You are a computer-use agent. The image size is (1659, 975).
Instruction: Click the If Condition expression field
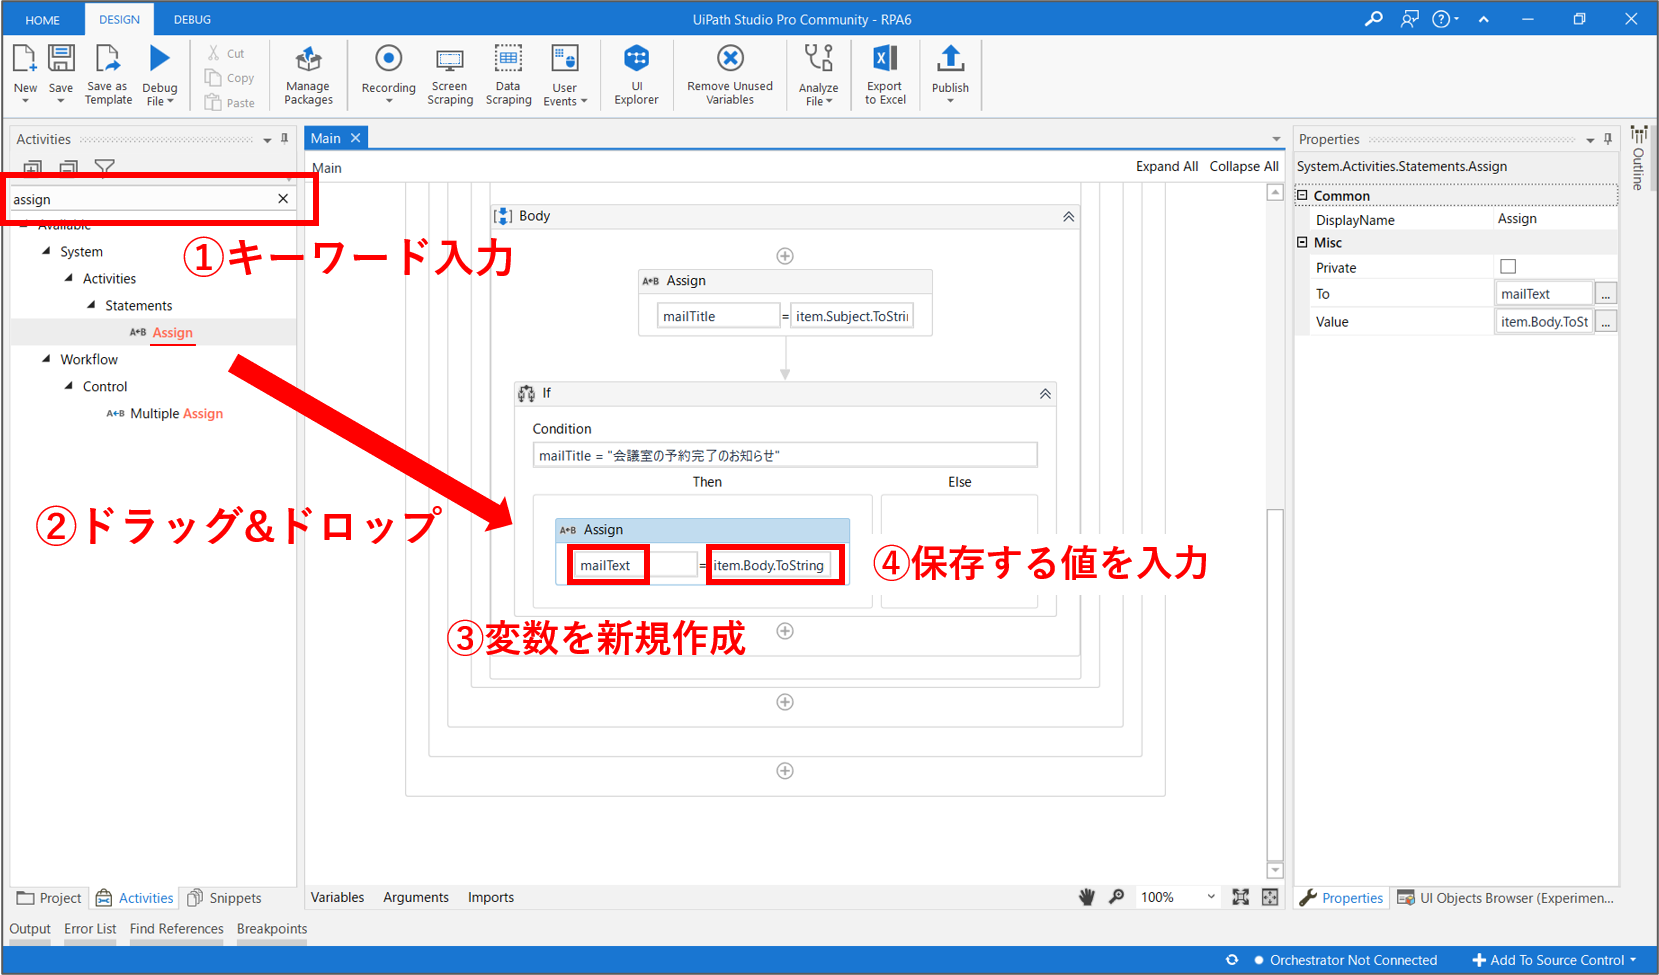pyautogui.click(x=784, y=456)
